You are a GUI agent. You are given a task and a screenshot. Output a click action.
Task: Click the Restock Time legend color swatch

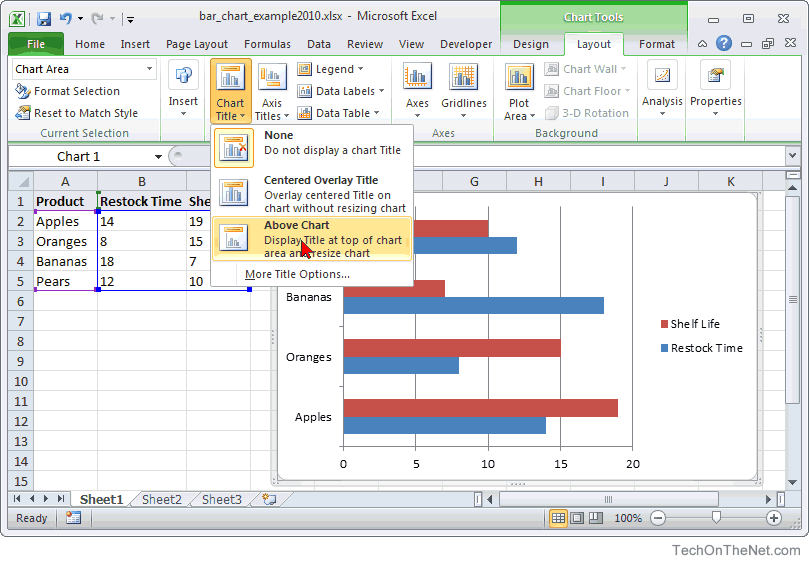[x=665, y=348]
